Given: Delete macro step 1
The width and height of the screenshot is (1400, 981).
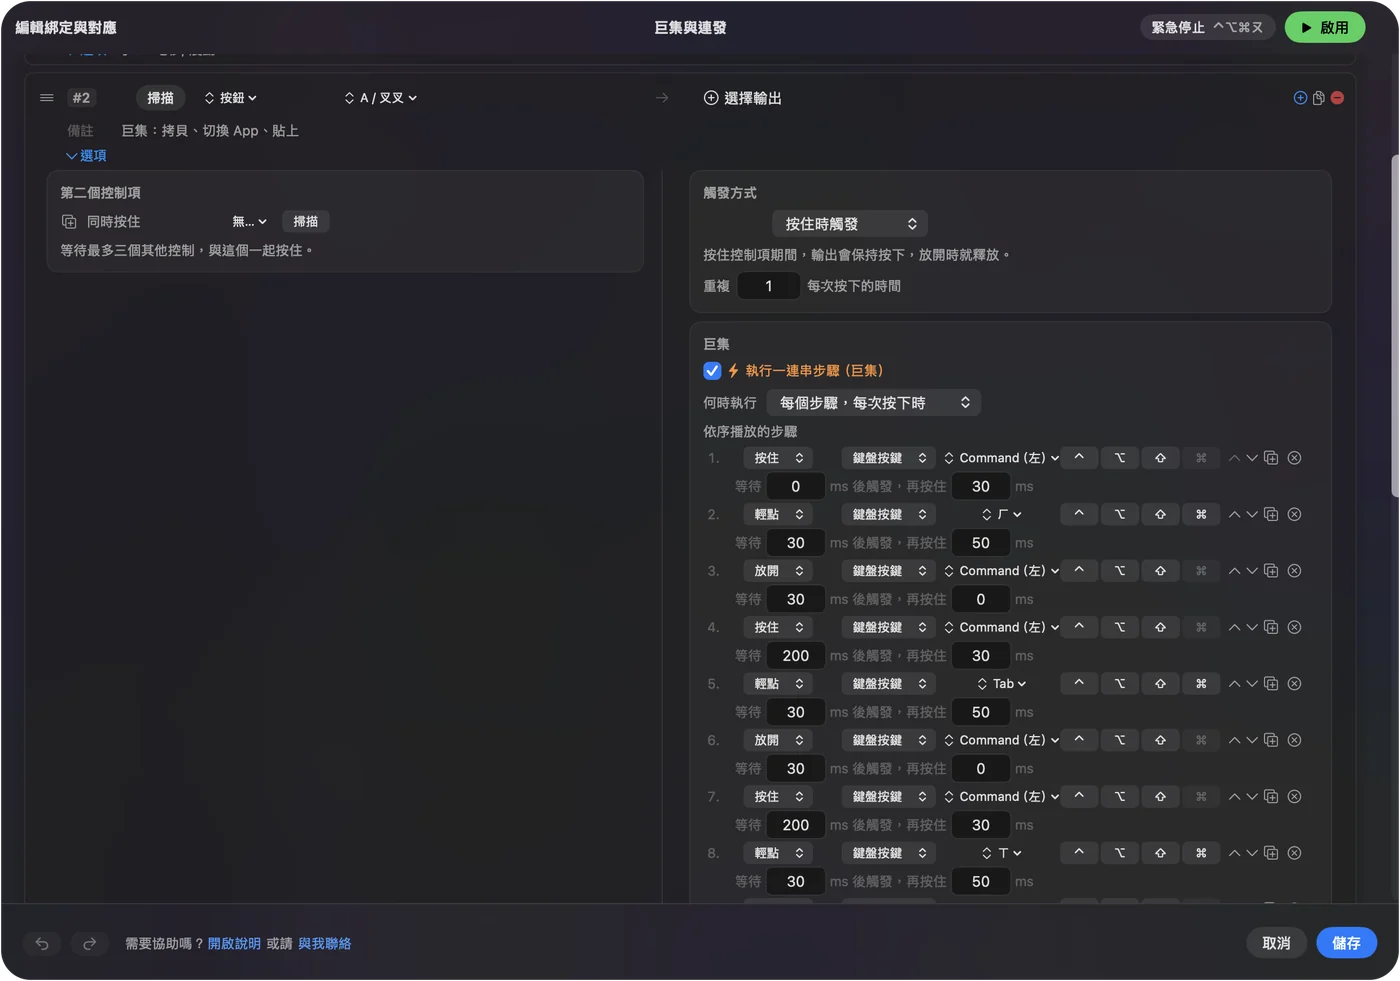Looking at the screenshot, I should pyautogui.click(x=1294, y=458).
